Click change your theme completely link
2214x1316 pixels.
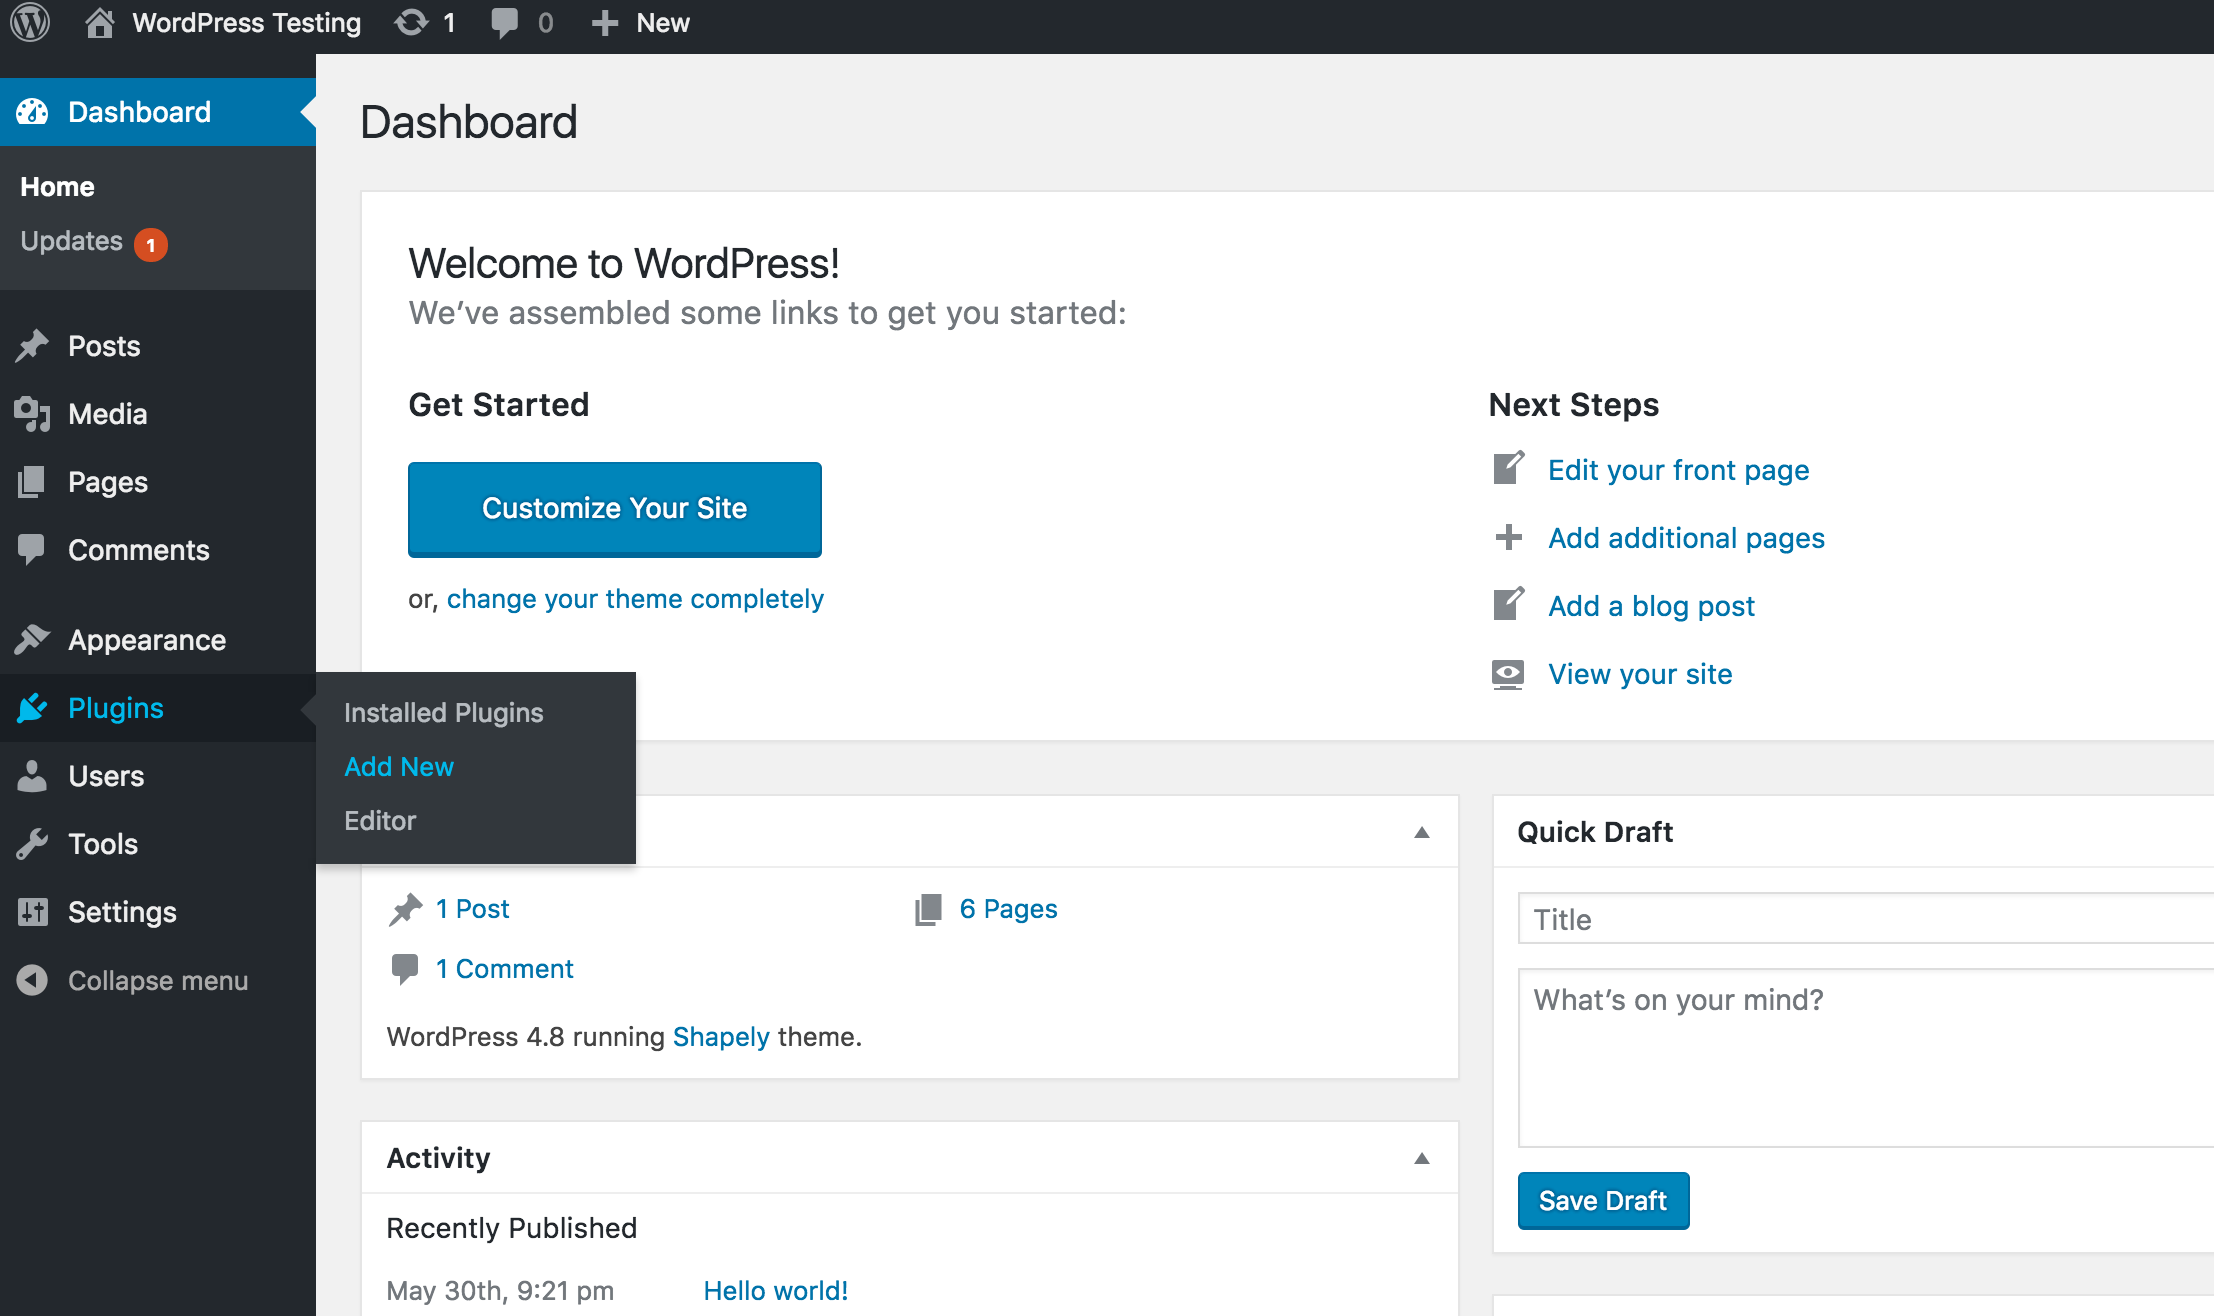point(636,597)
